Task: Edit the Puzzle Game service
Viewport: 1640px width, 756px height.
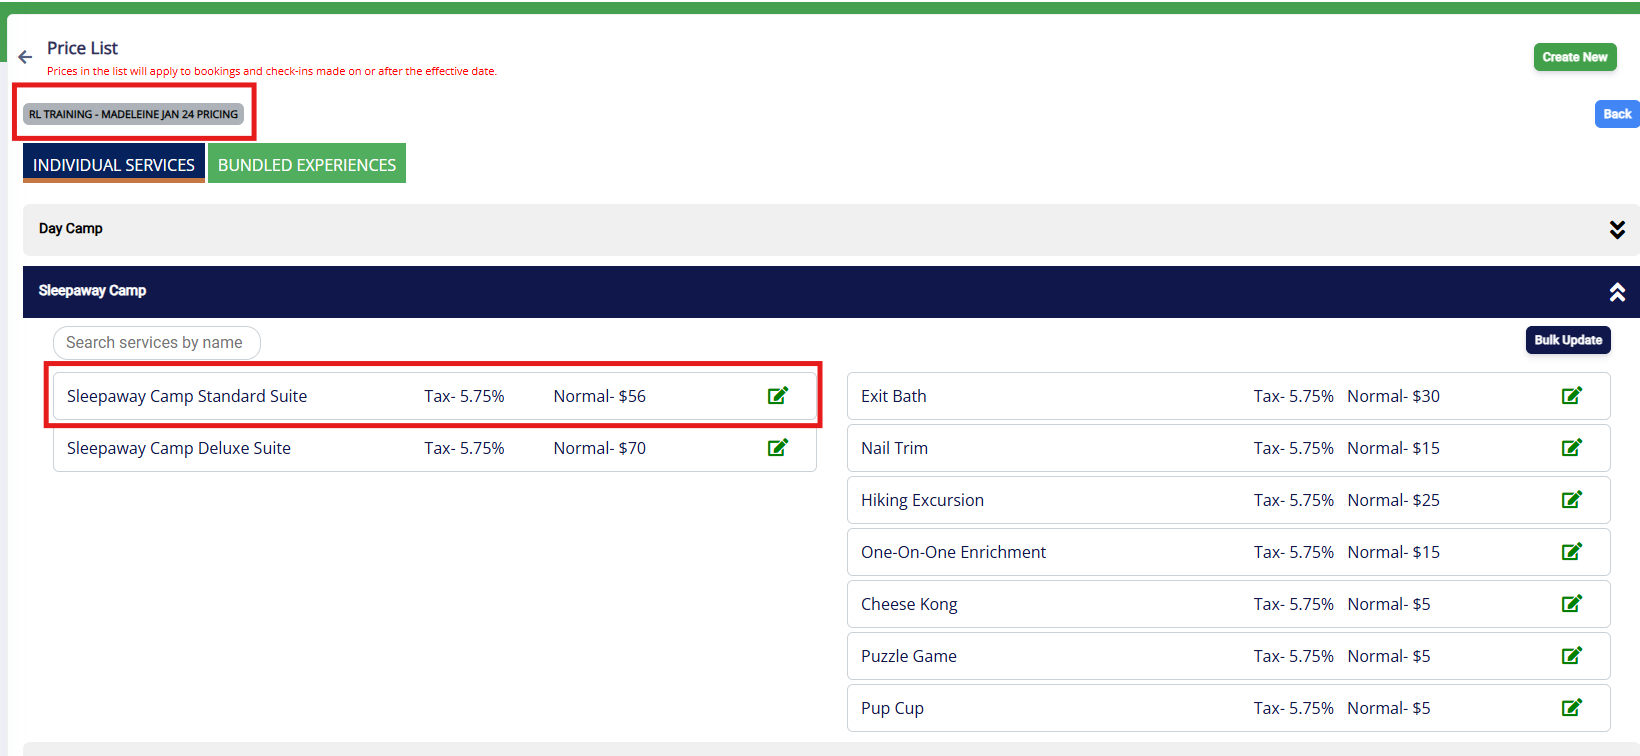Action: tap(1572, 656)
